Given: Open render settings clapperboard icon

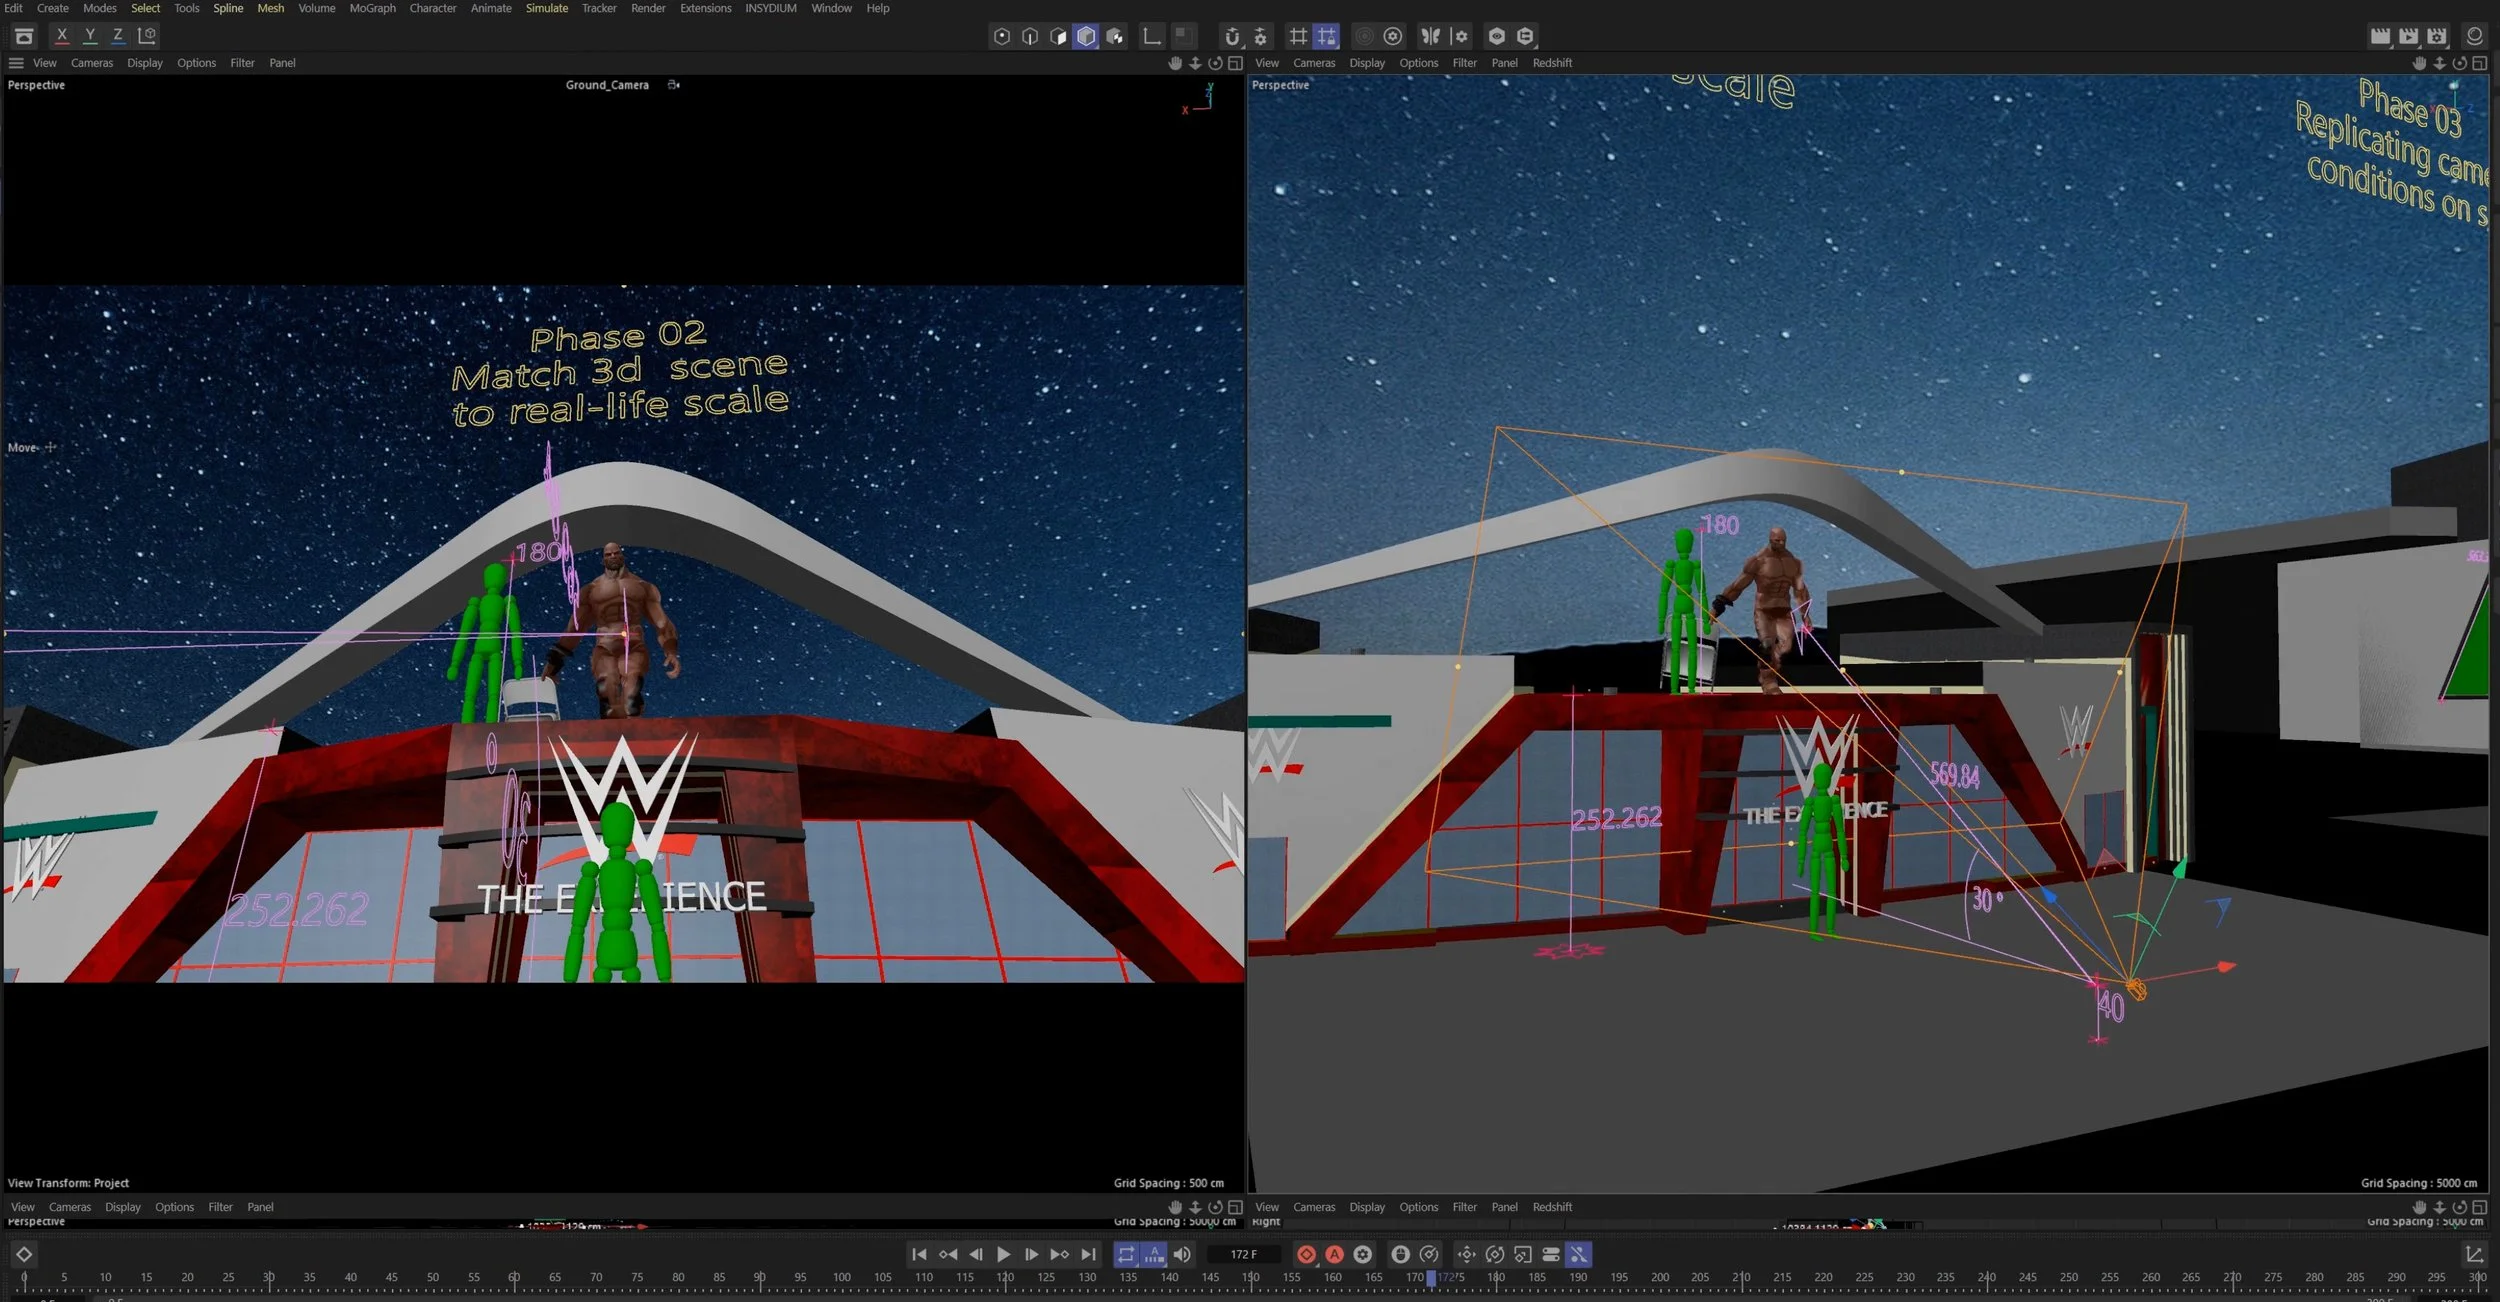Looking at the screenshot, I should click(2437, 36).
